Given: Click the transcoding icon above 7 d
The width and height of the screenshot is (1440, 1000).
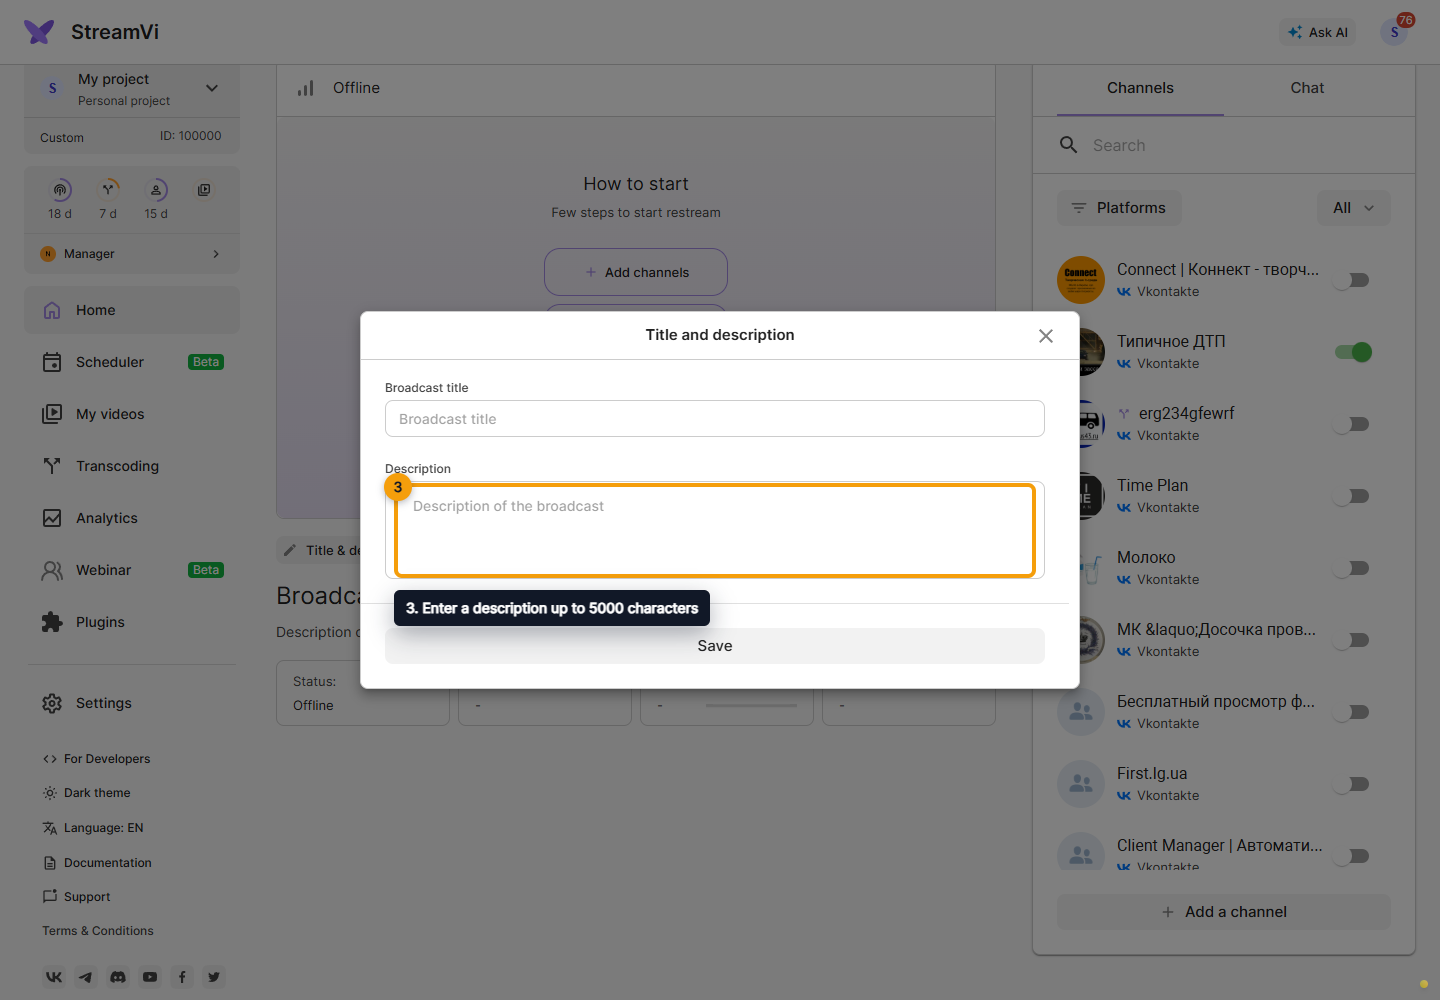Looking at the screenshot, I should pos(108,190).
